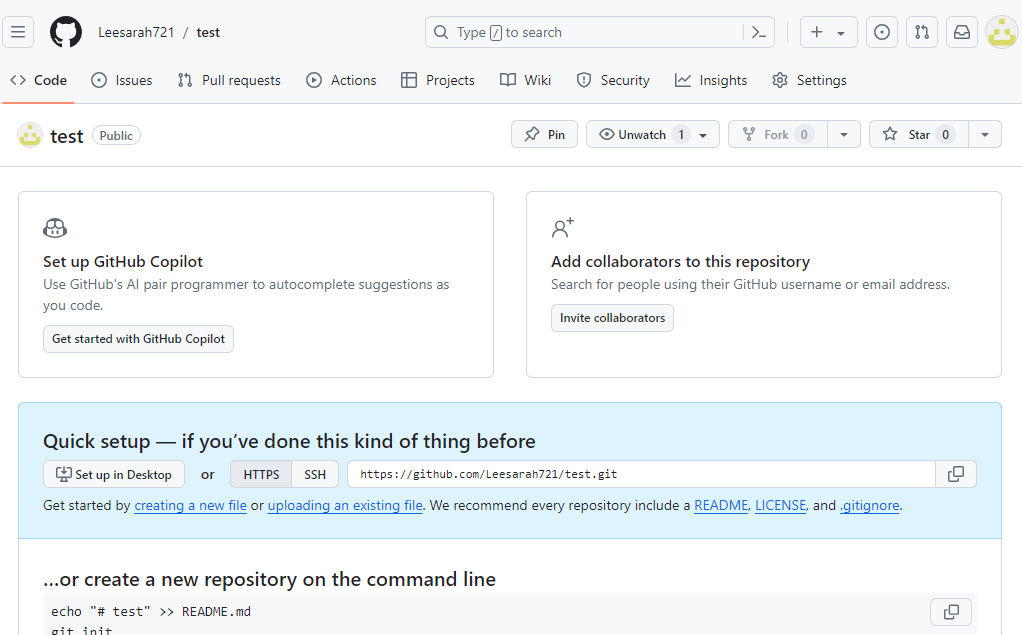Click the Add collaborators heading
This screenshot has width=1022, height=635.
(x=680, y=261)
